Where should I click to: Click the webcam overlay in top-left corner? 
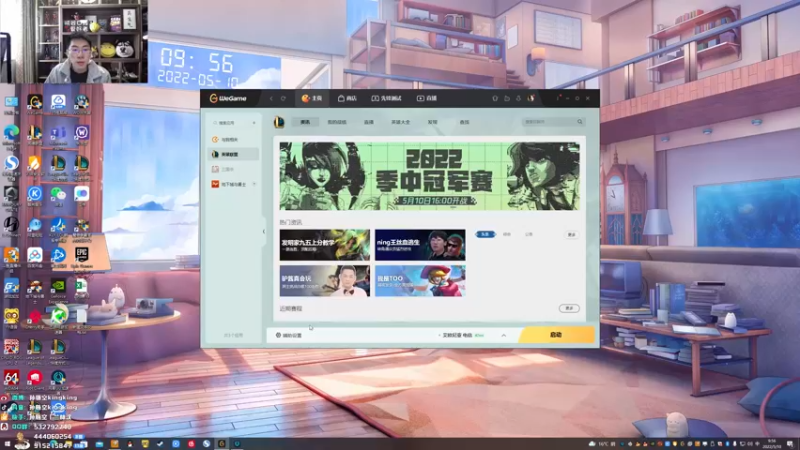[74, 41]
